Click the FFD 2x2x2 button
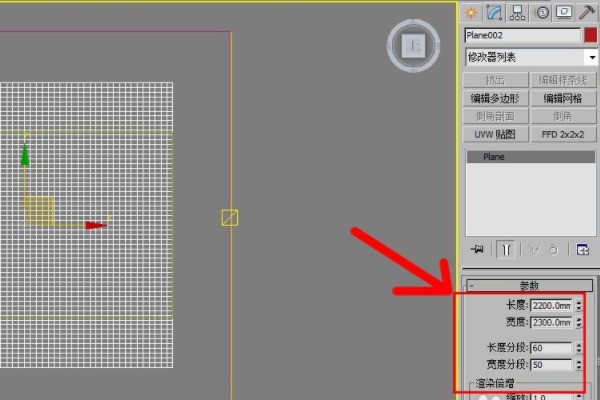 tap(563, 134)
